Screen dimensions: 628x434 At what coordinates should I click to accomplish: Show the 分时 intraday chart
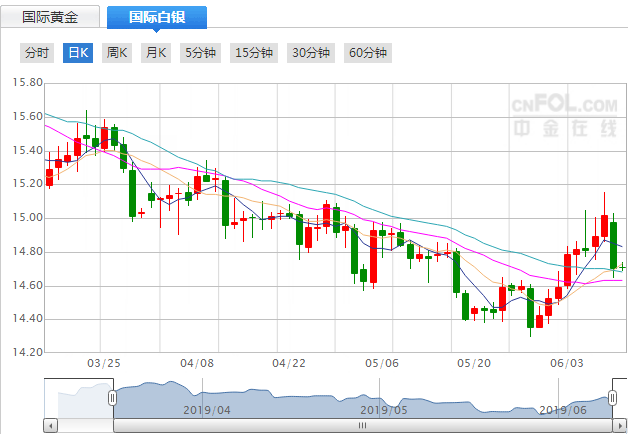tap(36, 53)
